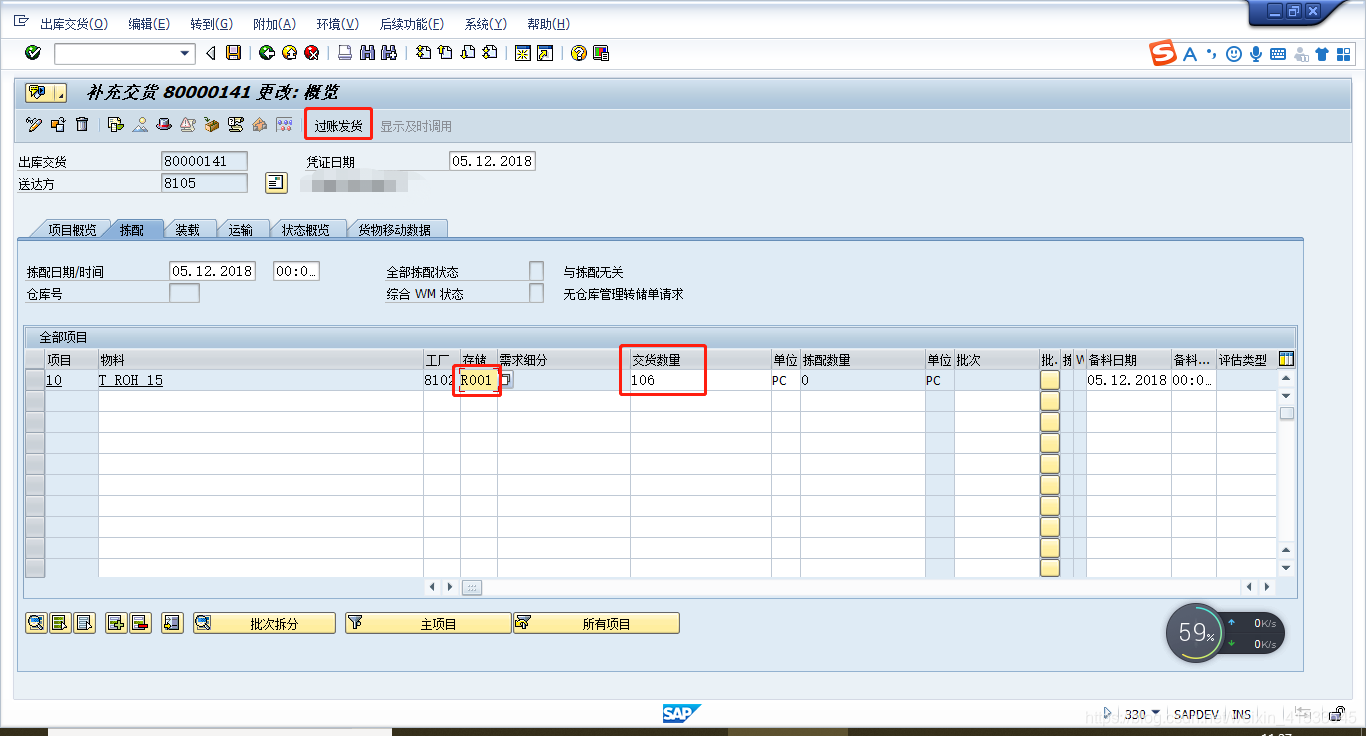Viewport: 1366px width, 736px height.
Task: Click the Customize Local Layout icon
Action: click(x=601, y=53)
